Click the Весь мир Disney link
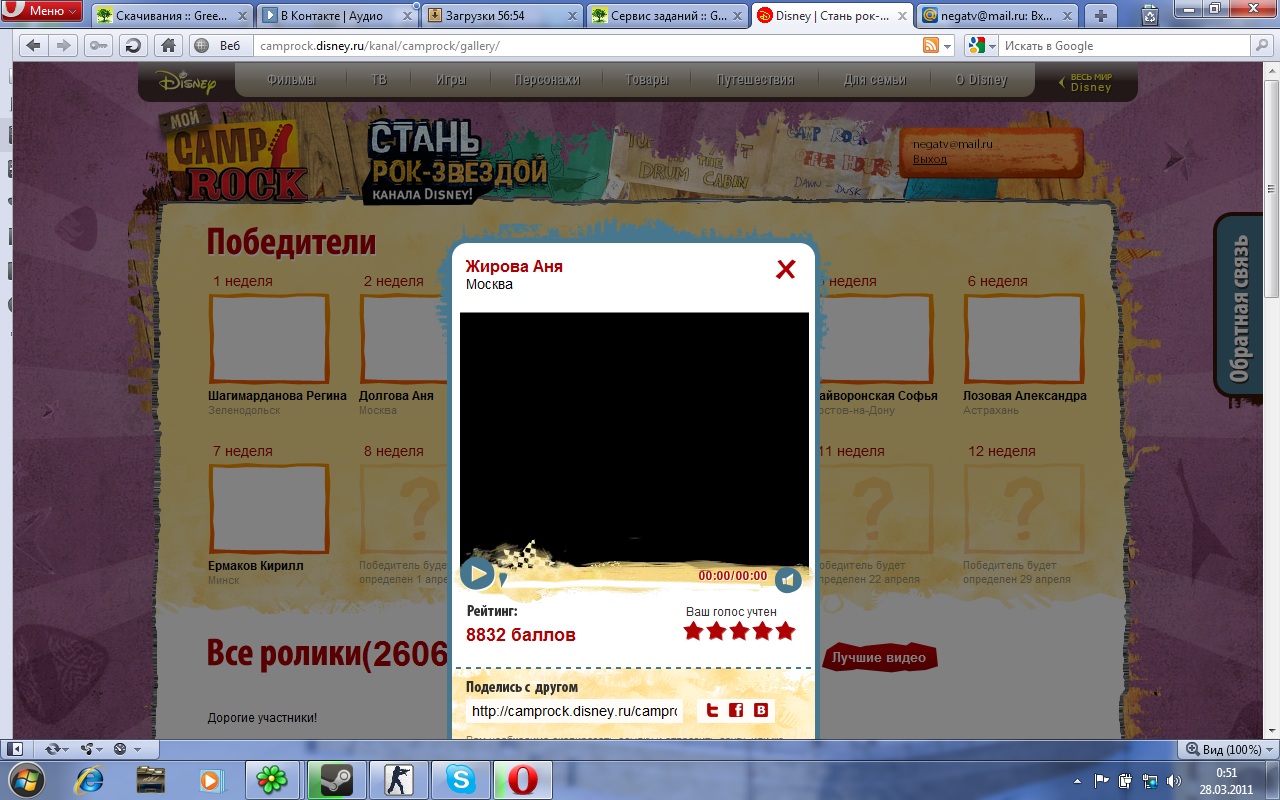 tap(1087, 82)
